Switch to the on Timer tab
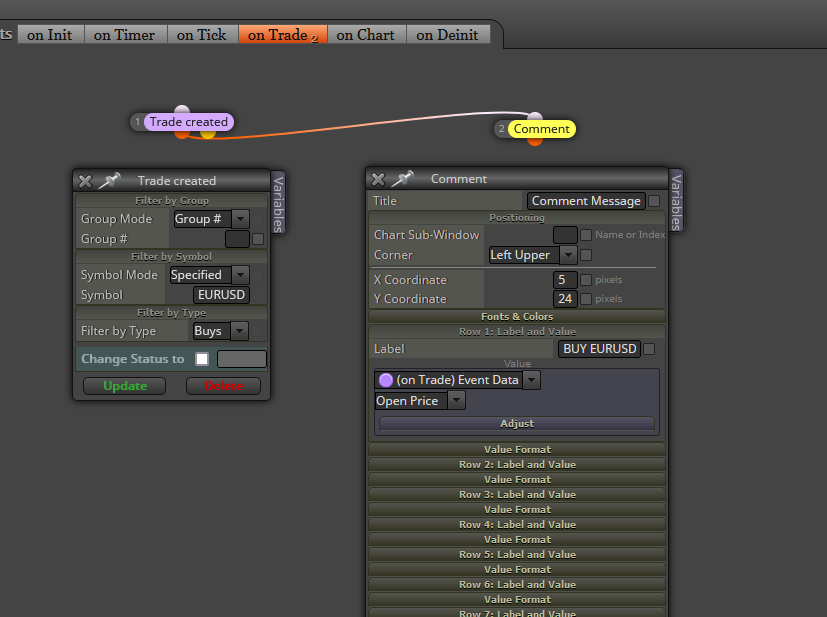Image resolution: width=827 pixels, height=617 pixels. (126, 35)
